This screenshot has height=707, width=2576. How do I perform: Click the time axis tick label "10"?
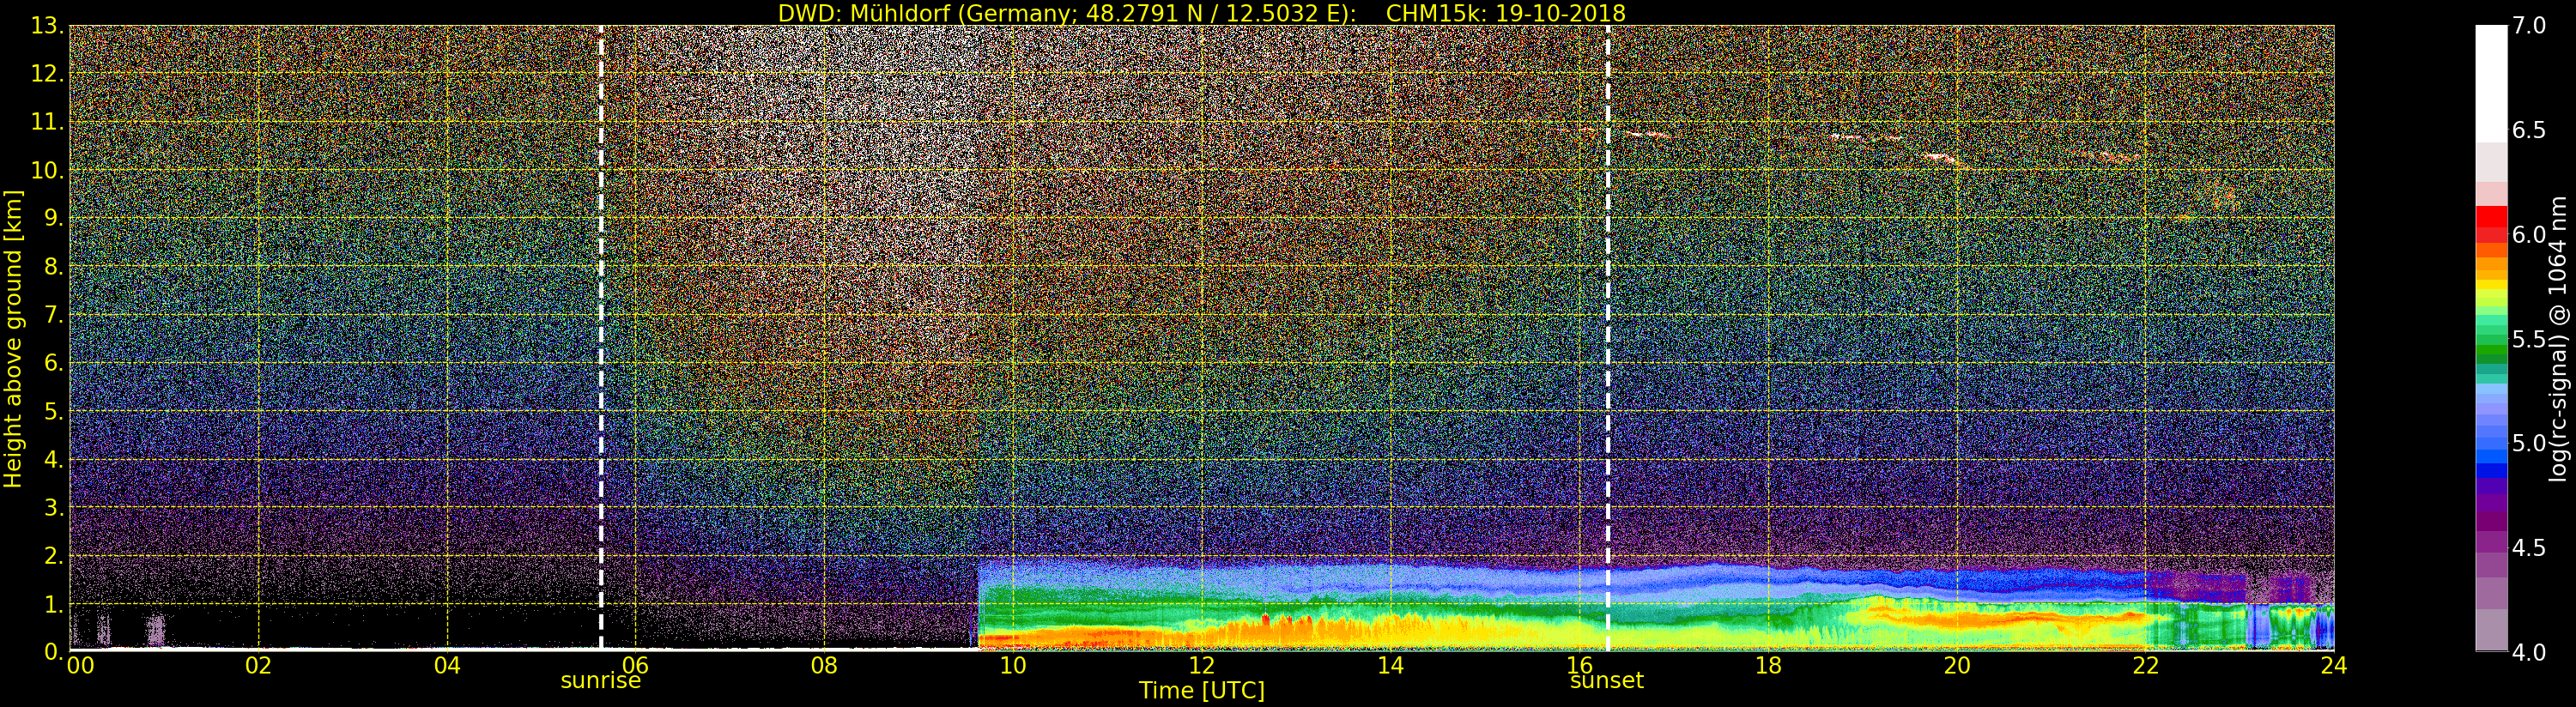pyautogui.click(x=1013, y=666)
